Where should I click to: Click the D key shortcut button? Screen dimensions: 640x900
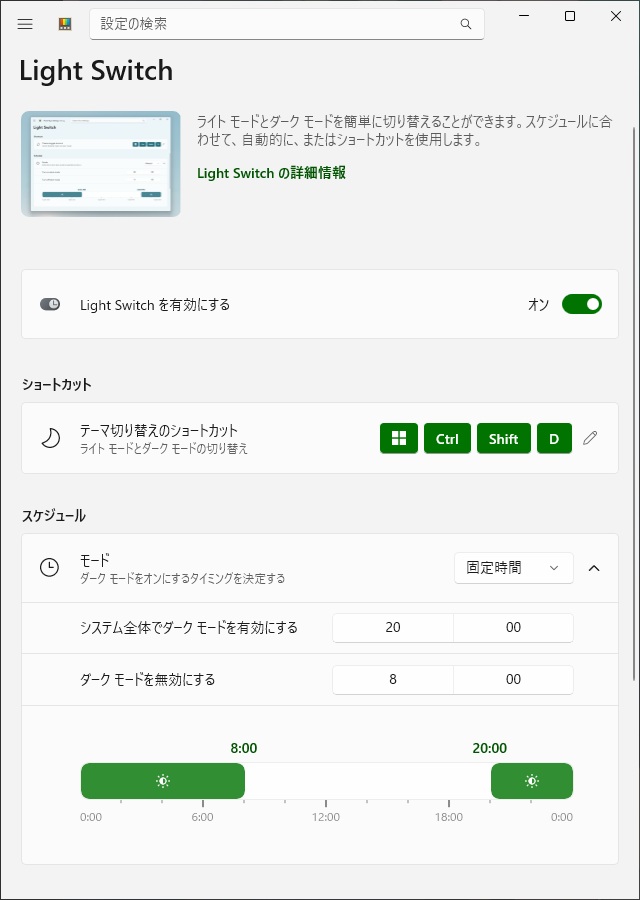pyautogui.click(x=554, y=438)
